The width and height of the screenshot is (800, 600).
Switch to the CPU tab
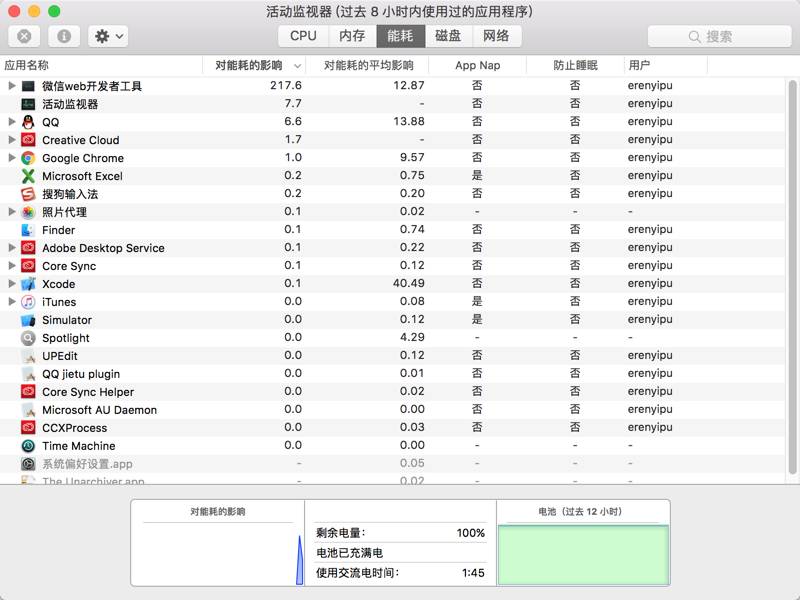tap(303, 36)
